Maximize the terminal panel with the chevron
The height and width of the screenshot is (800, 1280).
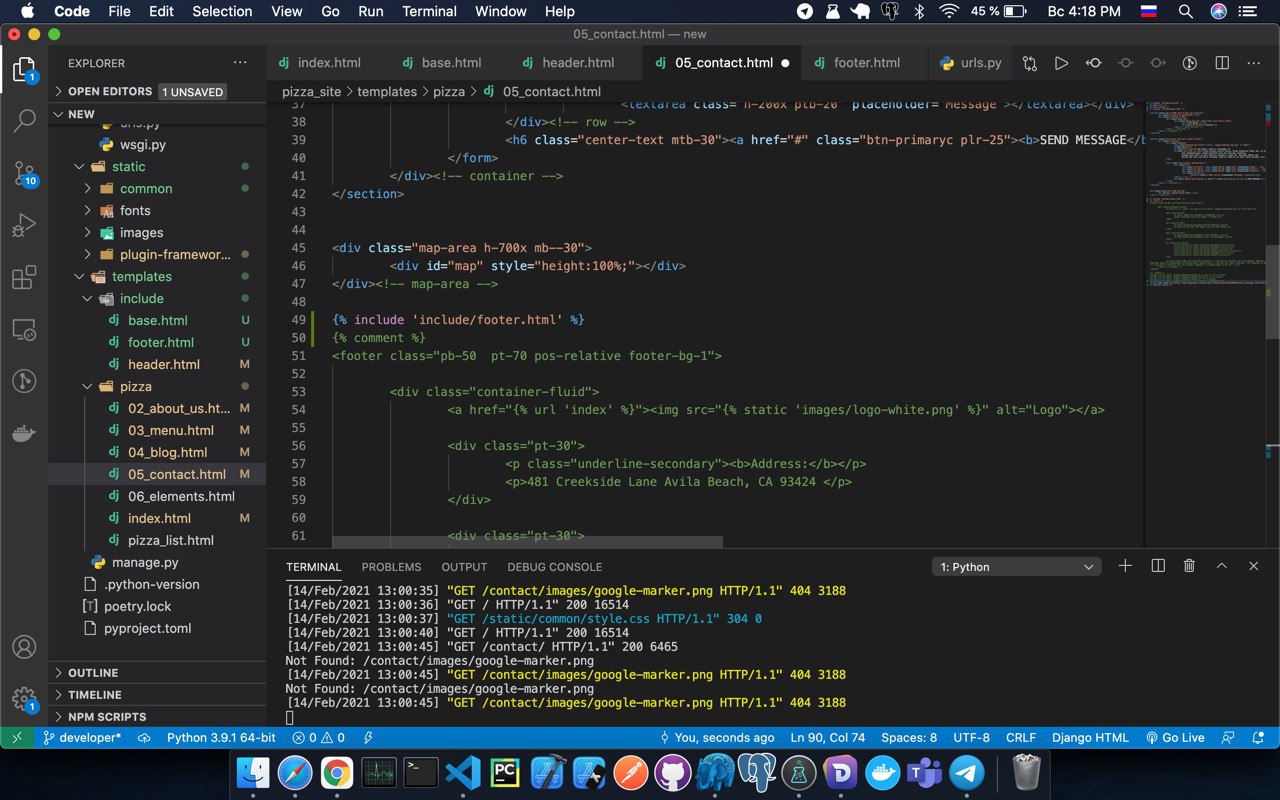point(1221,566)
